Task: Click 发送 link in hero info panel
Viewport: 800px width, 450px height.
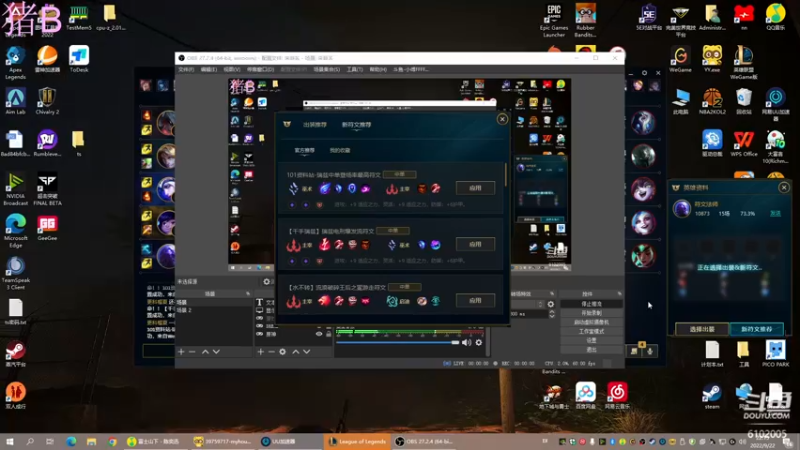Action: point(775,214)
